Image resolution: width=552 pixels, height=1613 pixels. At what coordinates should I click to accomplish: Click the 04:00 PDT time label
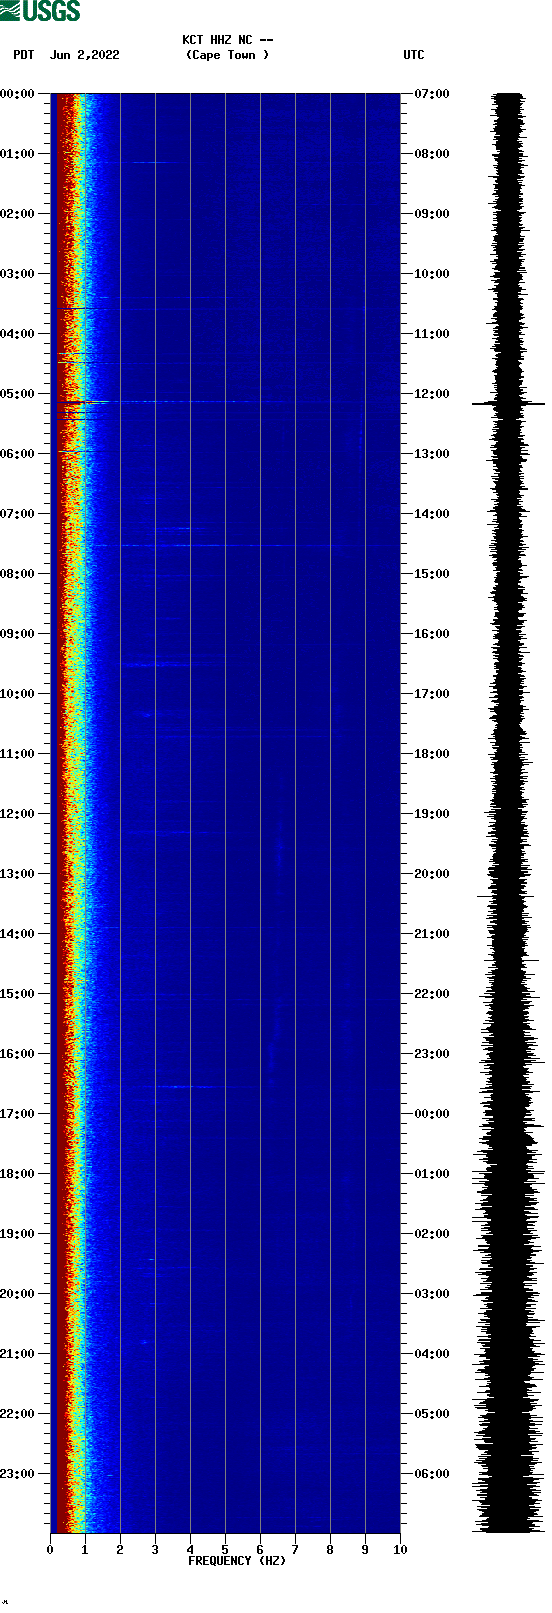coord(17,334)
